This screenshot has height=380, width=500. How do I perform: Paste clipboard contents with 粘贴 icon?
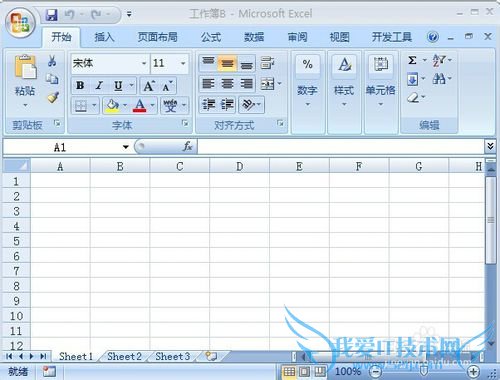coord(25,67)
